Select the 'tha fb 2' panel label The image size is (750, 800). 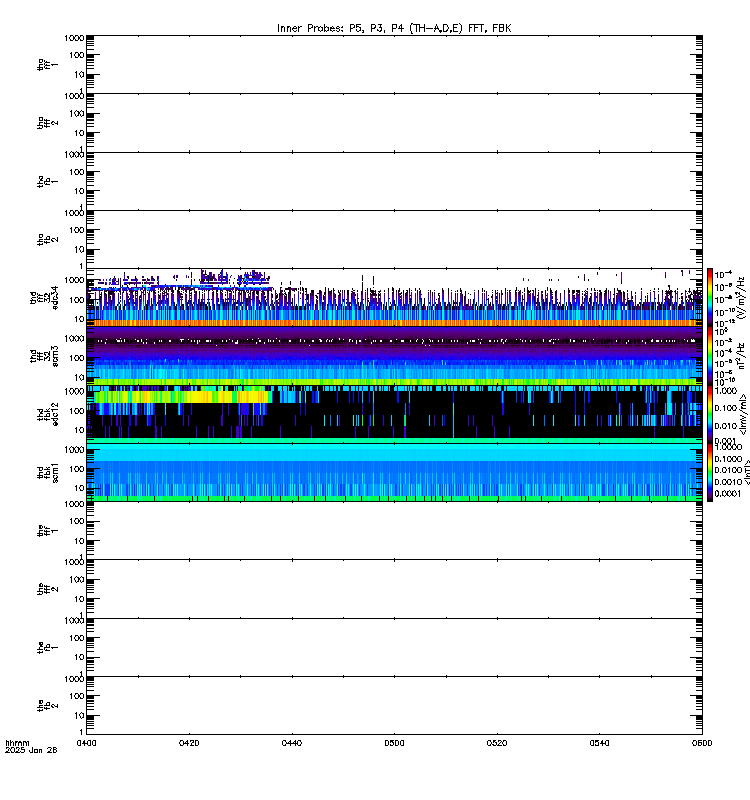pyautogui.click(x=47, y=240)
